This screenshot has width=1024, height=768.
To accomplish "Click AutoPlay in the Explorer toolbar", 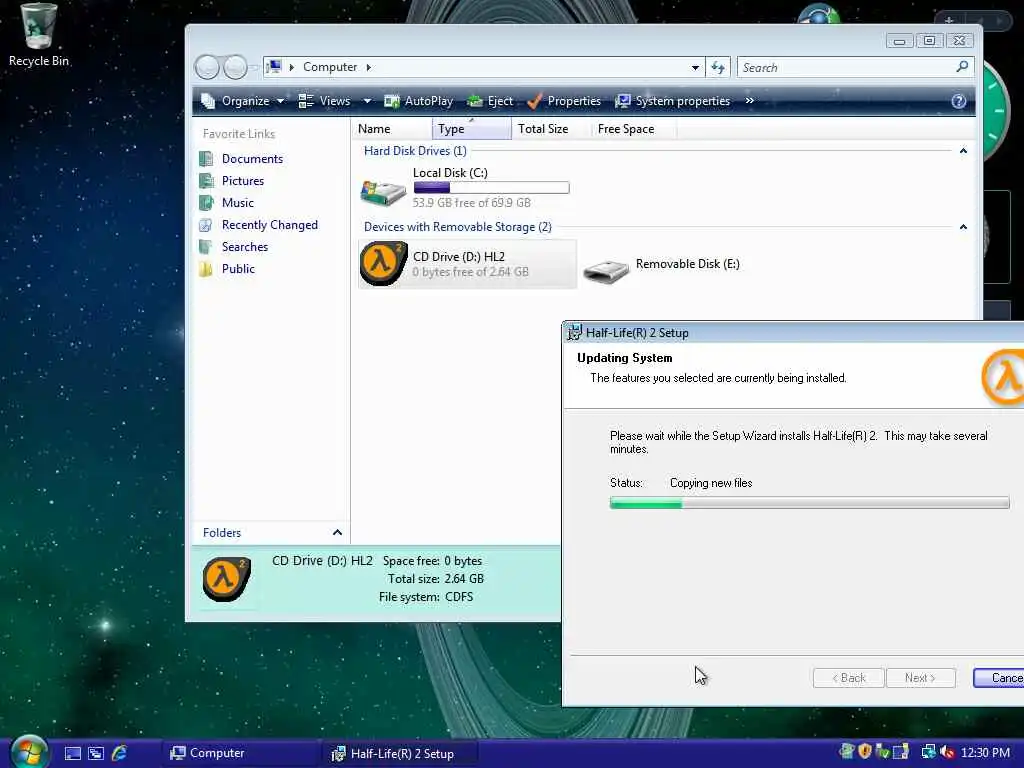I will click(x=419, y=101).
